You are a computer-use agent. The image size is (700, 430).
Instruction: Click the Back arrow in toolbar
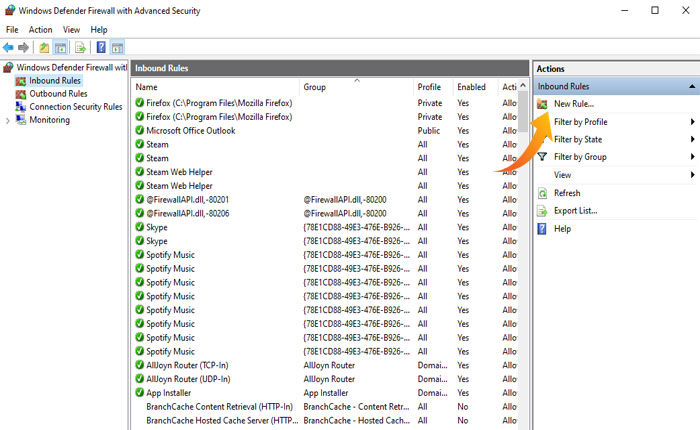9,47
